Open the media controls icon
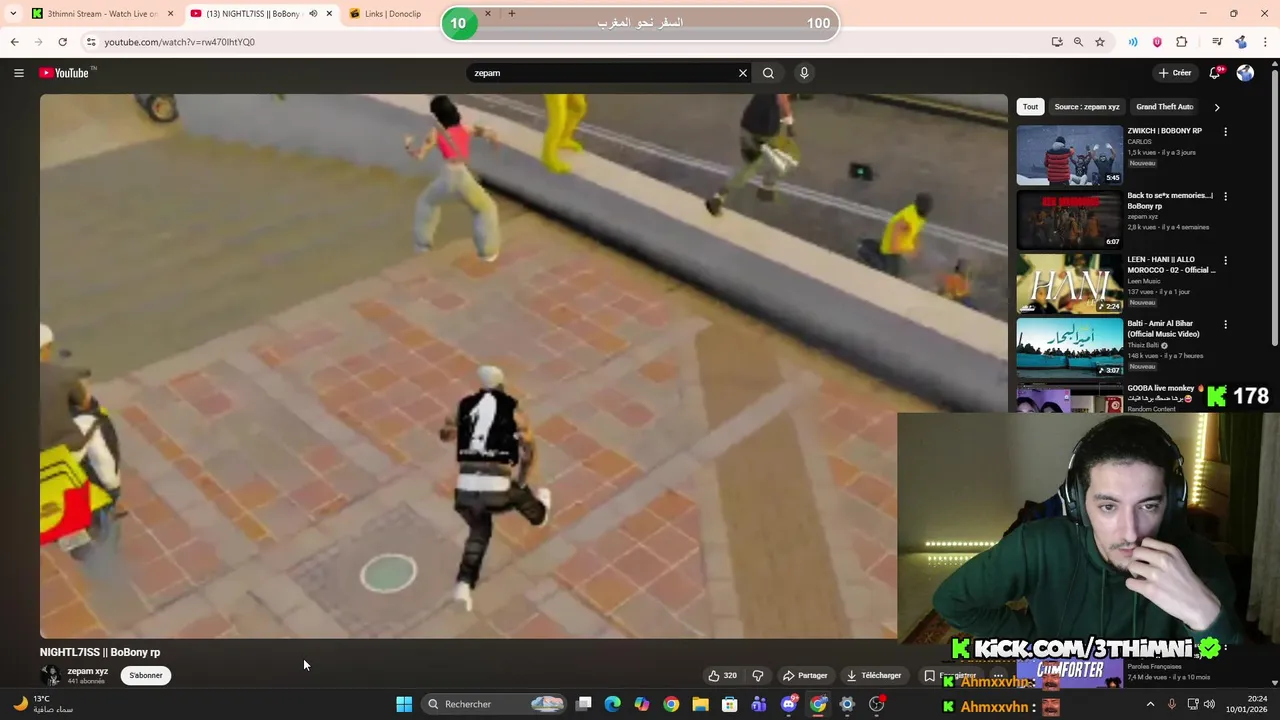Viewport: 1280px width, 720px height. tap(1217, 42)
